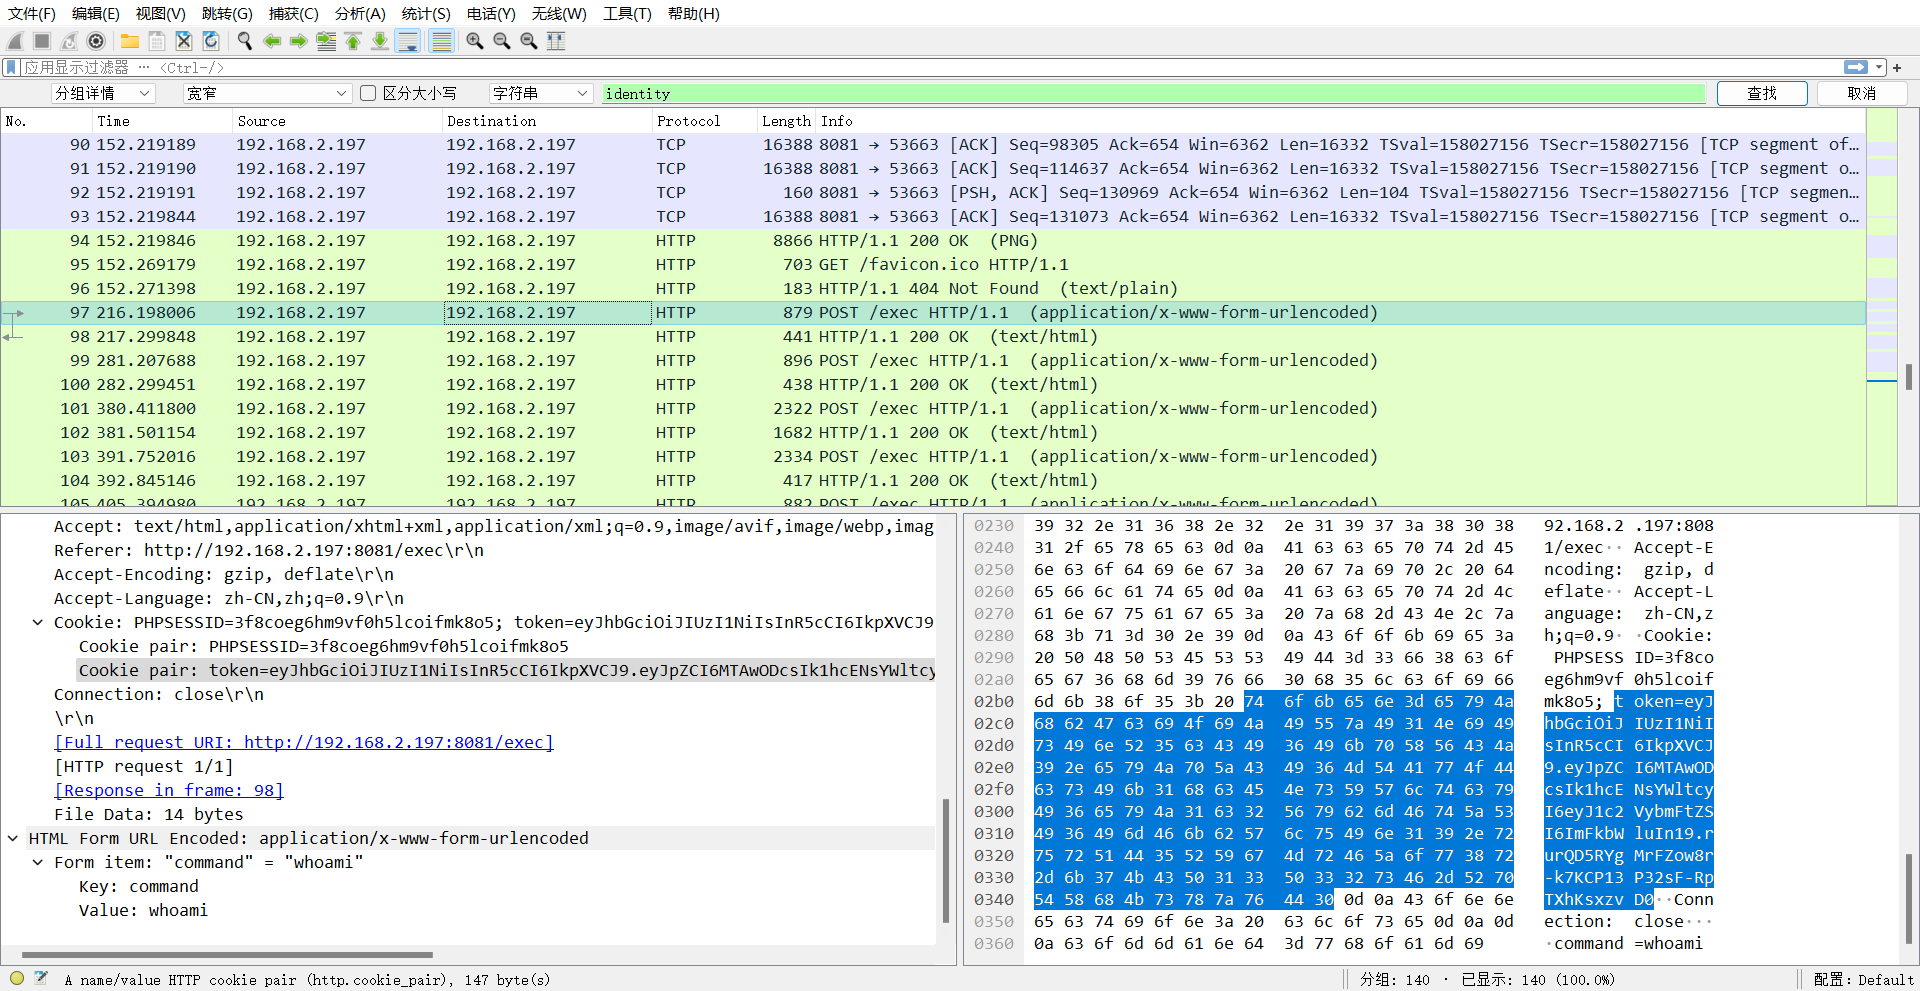The width and height of the screenshot is (1920, 991).
Task: Open 分组详情 search scope dropdown
Action: click(103, 93)
